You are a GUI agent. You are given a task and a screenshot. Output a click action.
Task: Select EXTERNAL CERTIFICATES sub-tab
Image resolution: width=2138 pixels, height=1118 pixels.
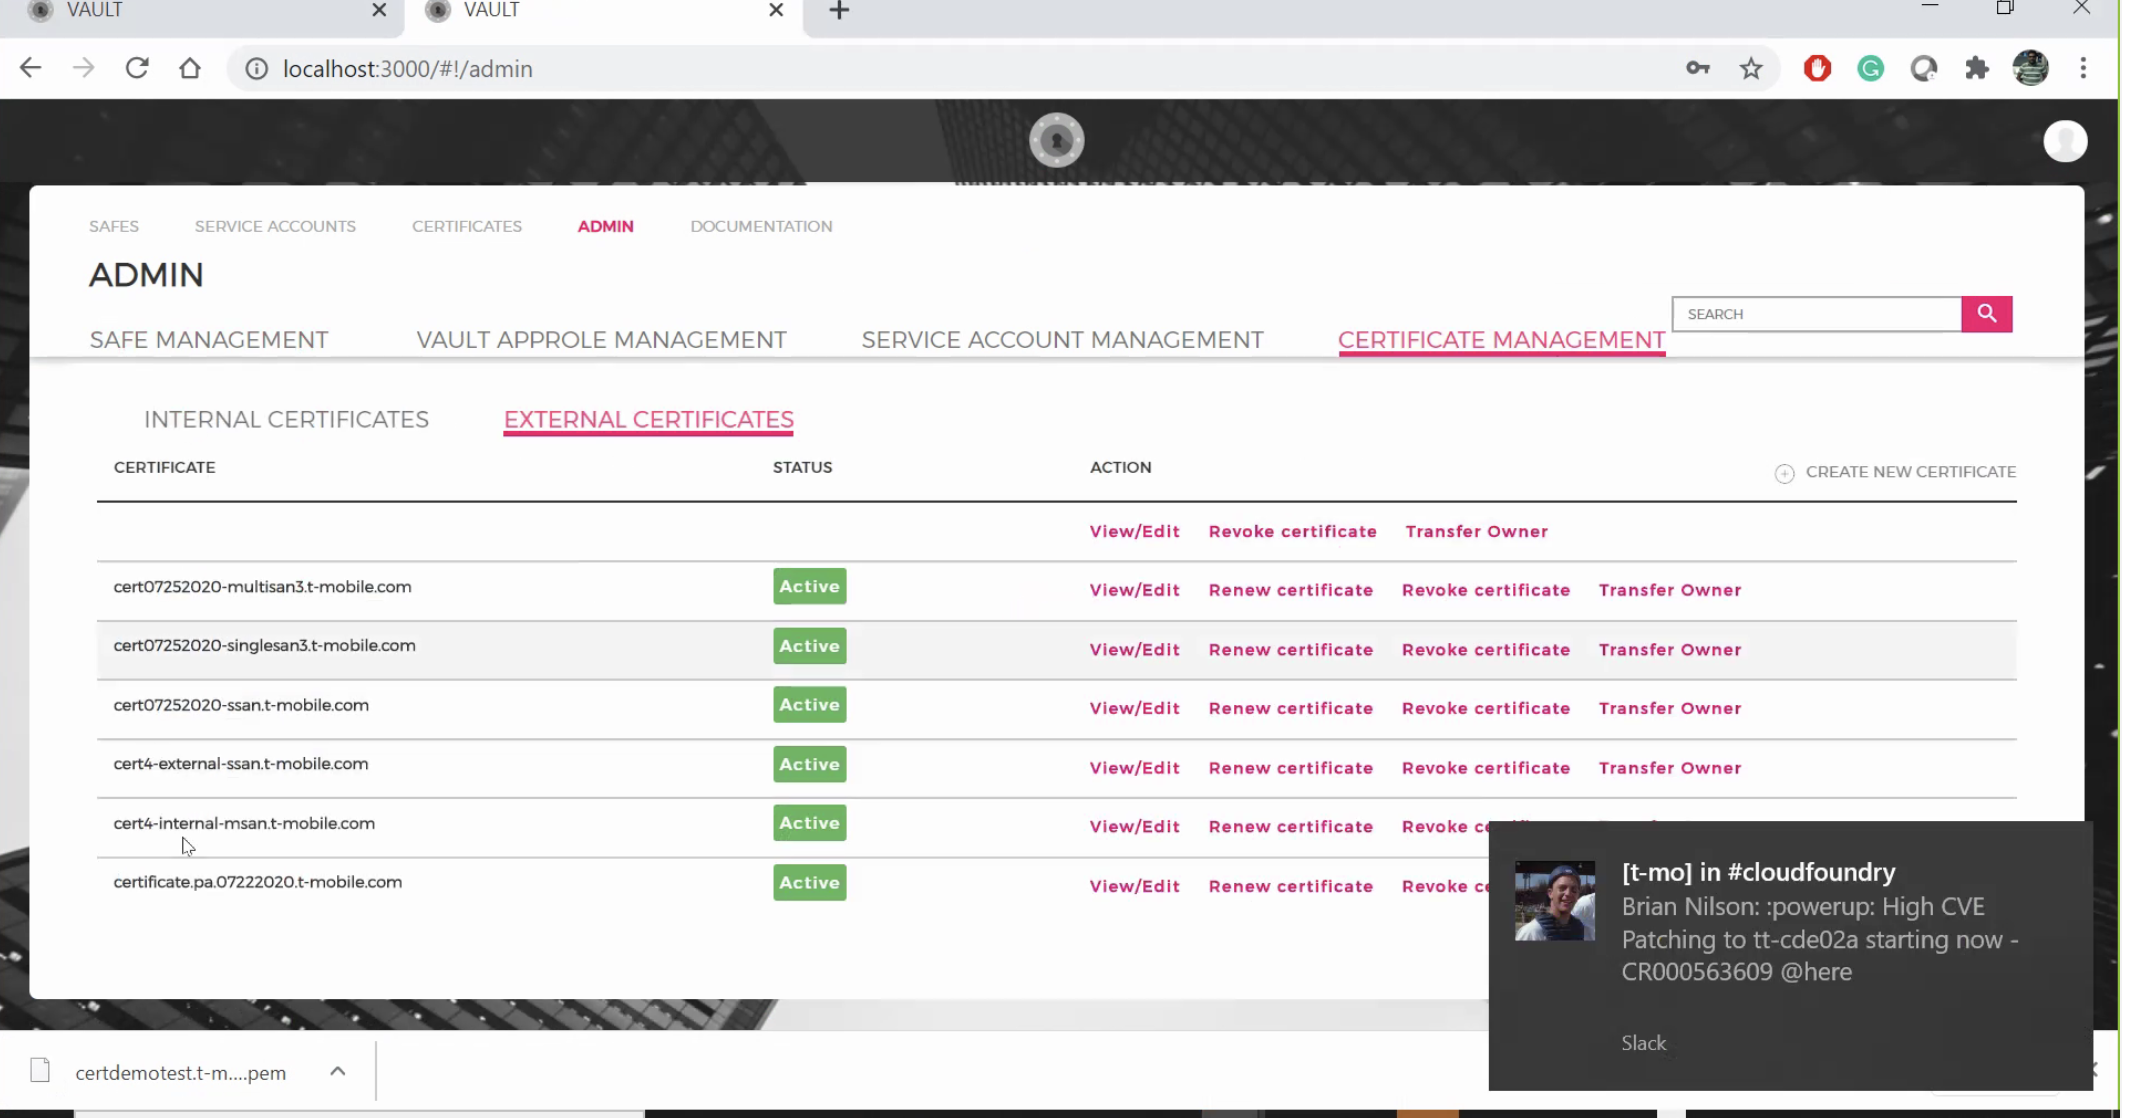649,420
